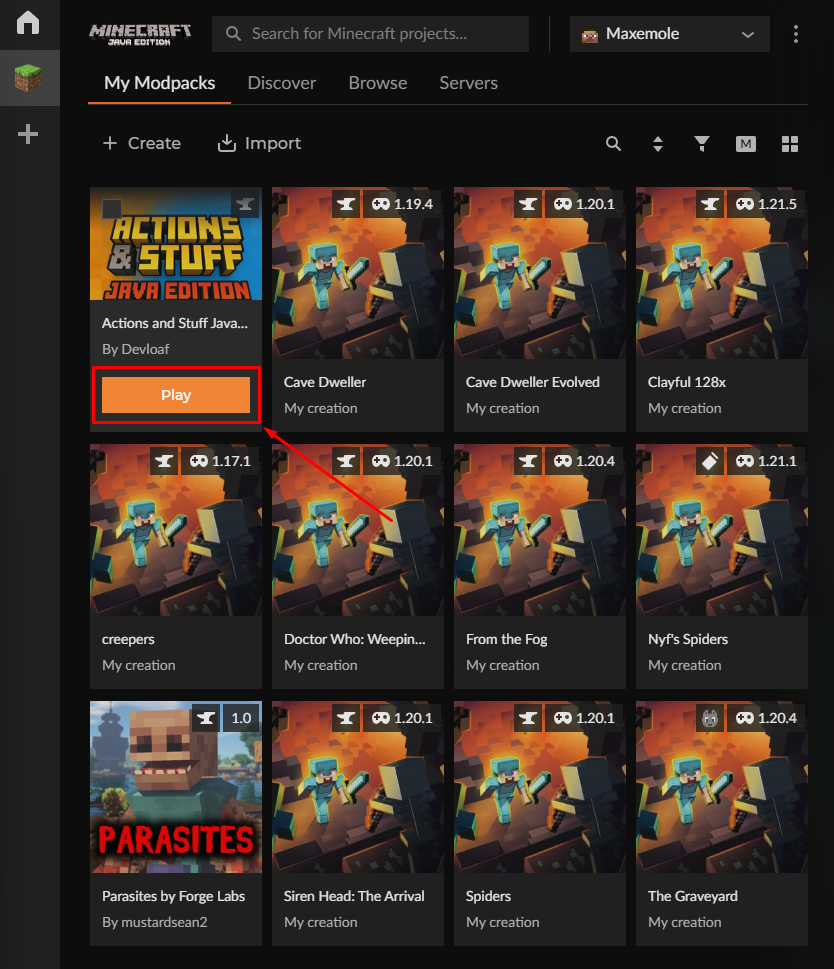Open the sort order control
The height and width of the screenshot is (969, 834).
point(657,143)
